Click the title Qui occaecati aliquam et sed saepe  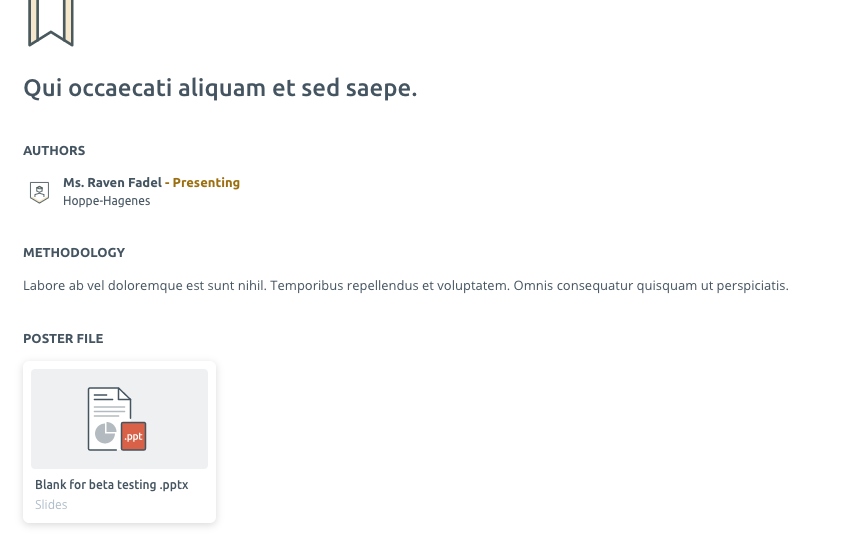point(220,88)
